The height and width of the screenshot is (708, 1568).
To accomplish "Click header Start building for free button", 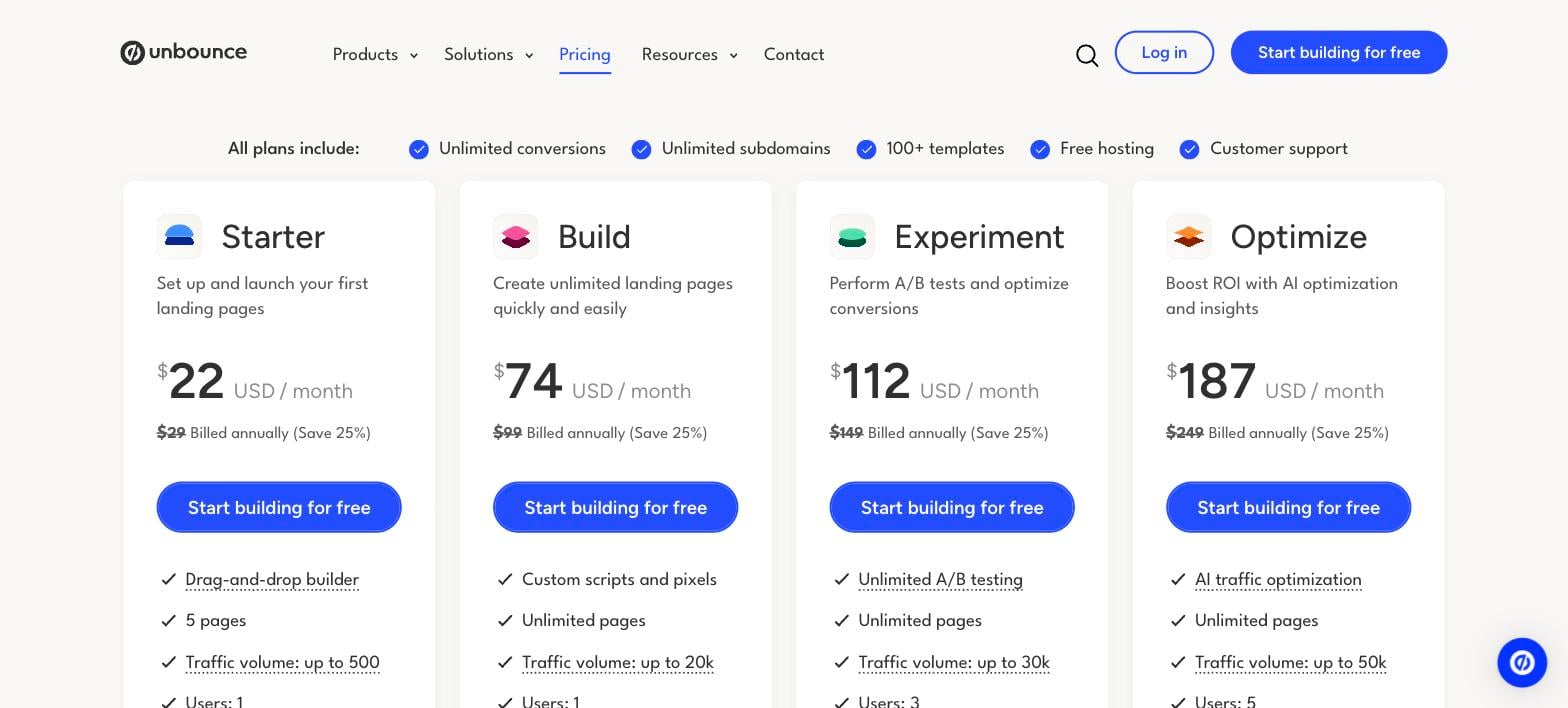I will tap(1339, 52).
